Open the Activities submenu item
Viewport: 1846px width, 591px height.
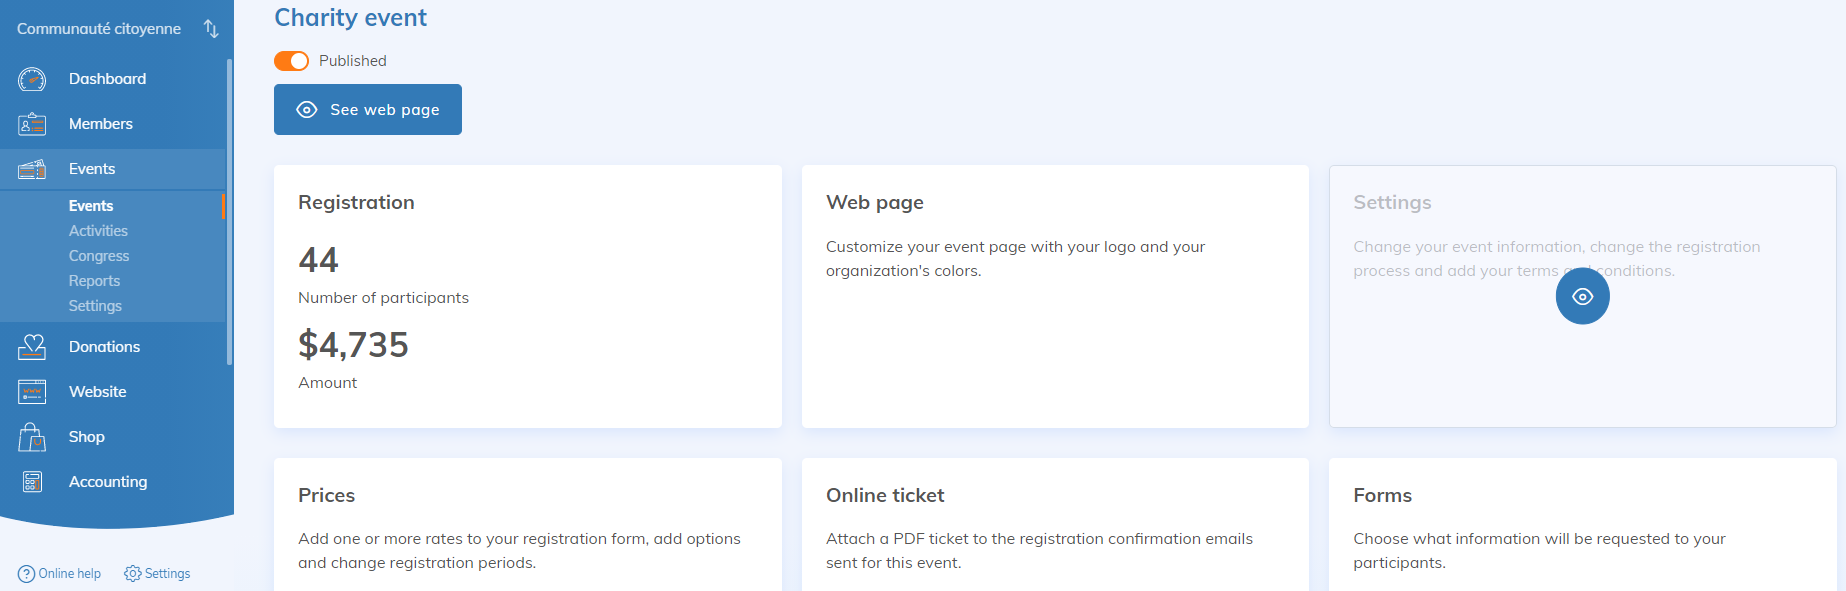coord(98,231)
